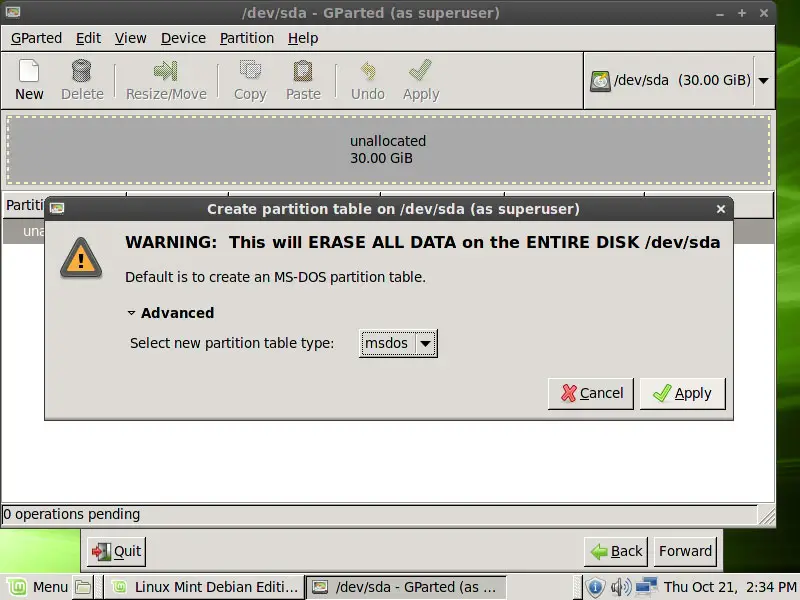Click the clock showing Thu Oct 21
This screenshot has width=800, height=600.
tap(730, 587)
